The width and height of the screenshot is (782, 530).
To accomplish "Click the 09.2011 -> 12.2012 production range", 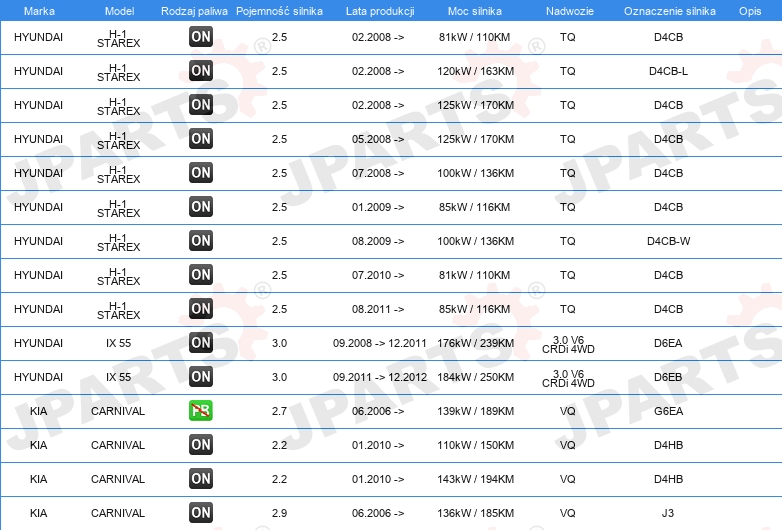I will (x=380, y=377).
